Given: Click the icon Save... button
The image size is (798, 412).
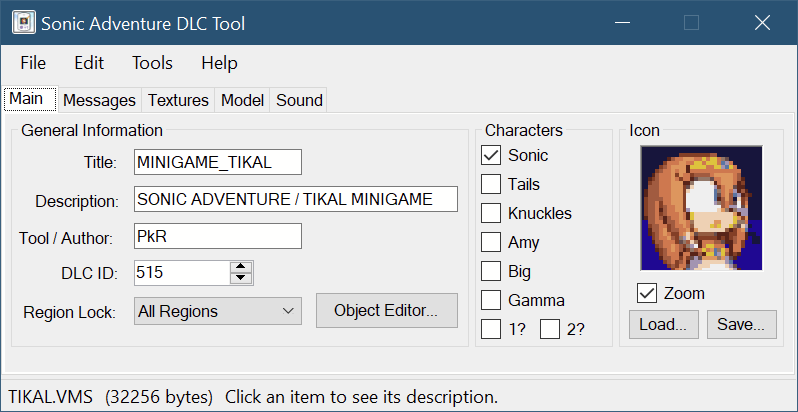Looking at the screenshot, I should click(x=742, y=325).
